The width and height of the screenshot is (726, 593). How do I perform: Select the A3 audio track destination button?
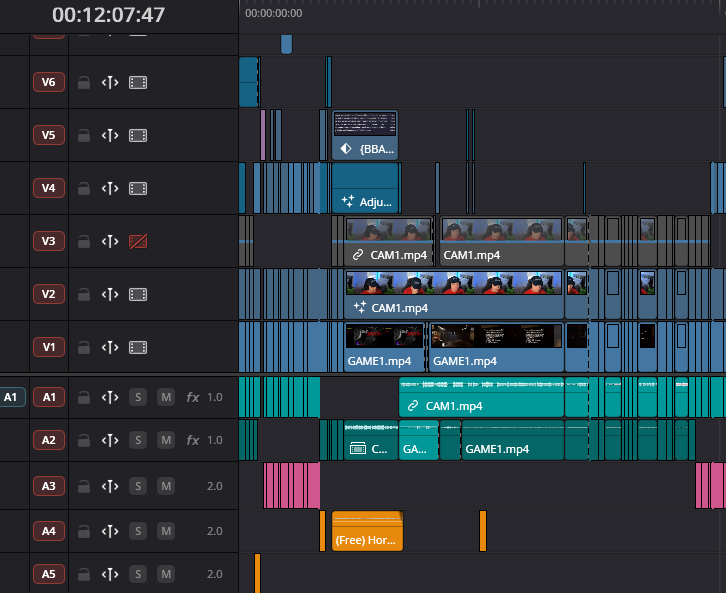pos(49,486)
